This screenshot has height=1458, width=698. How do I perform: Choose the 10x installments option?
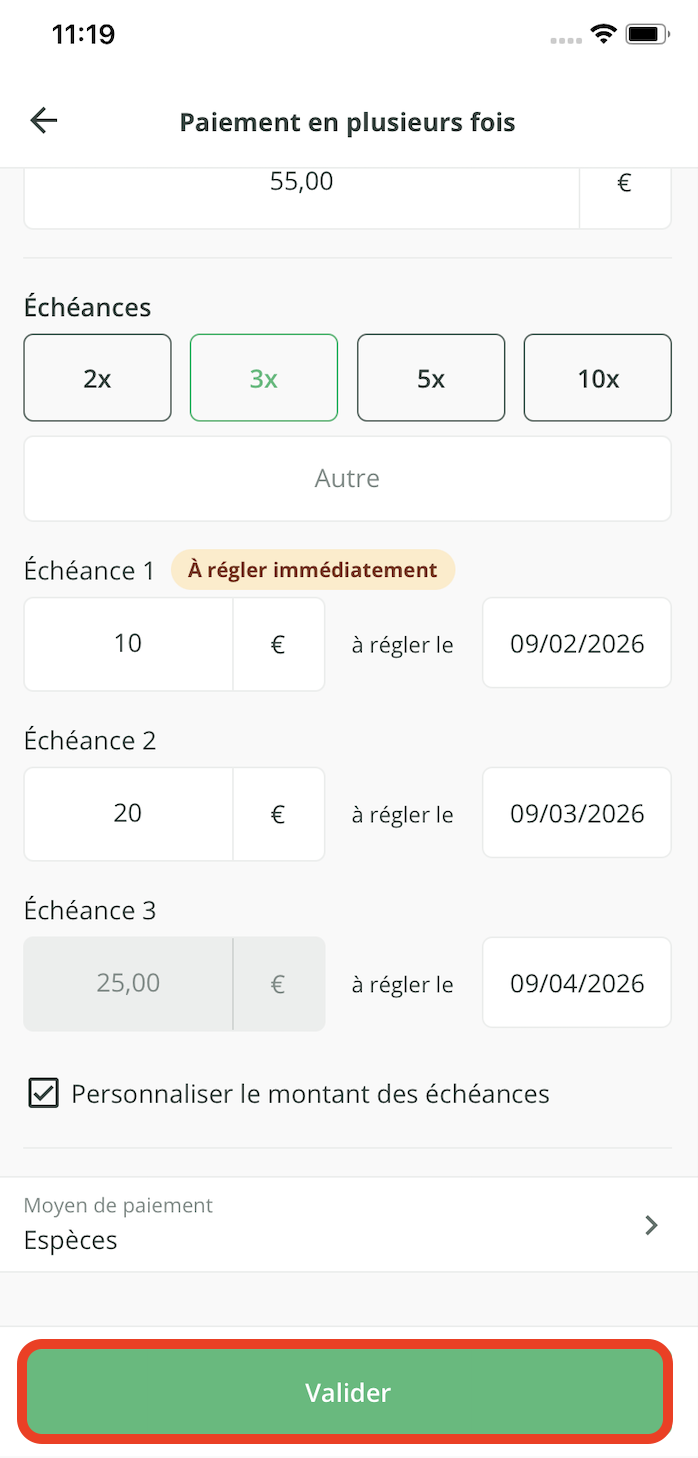pos(598,378)
